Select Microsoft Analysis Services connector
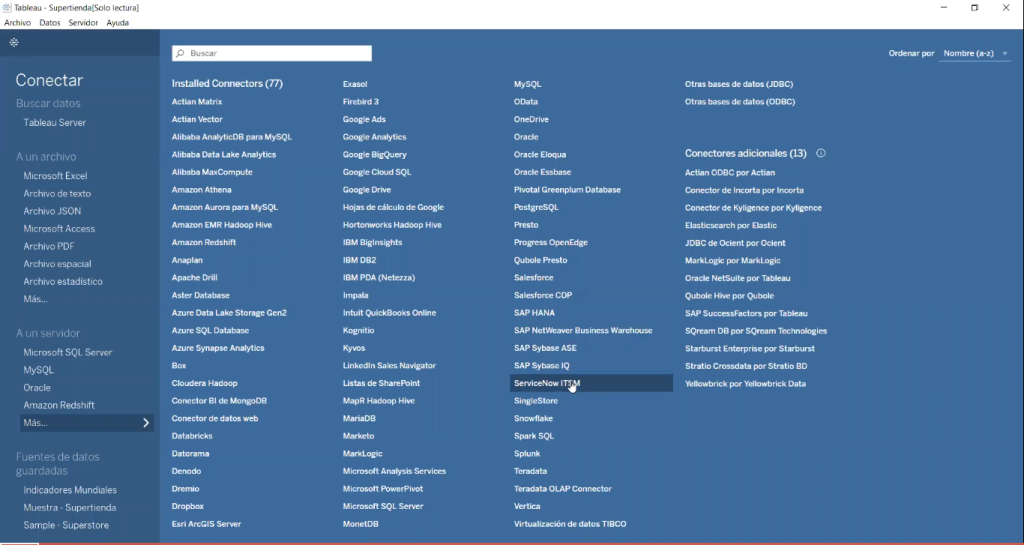The width and height of the screenshot is (1024, 545). tap(394, 471)
